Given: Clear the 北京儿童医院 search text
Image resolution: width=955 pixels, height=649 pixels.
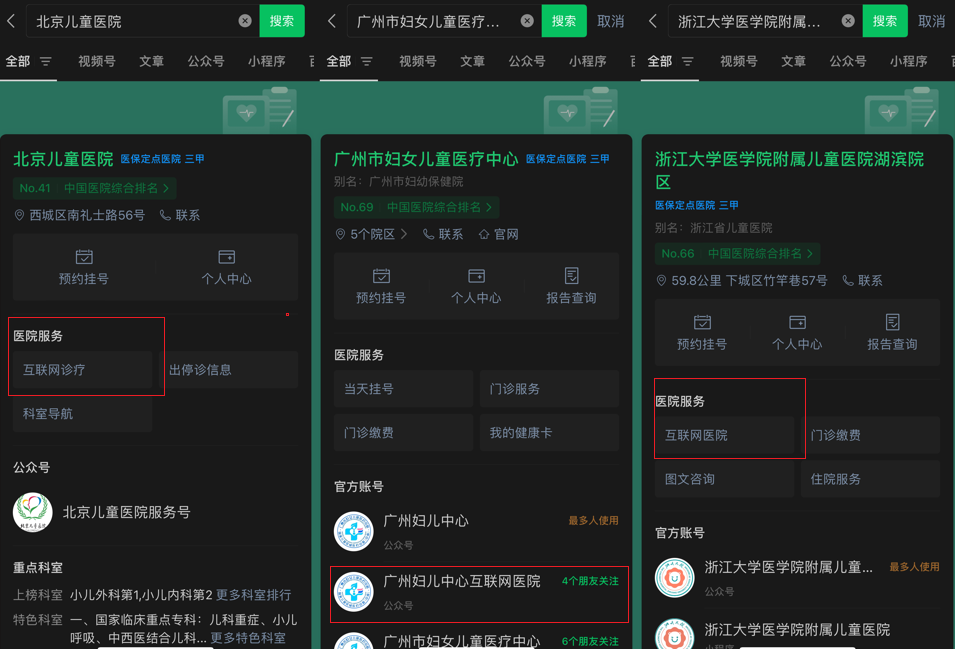Looking at the screenshot, I should [245, 21].
